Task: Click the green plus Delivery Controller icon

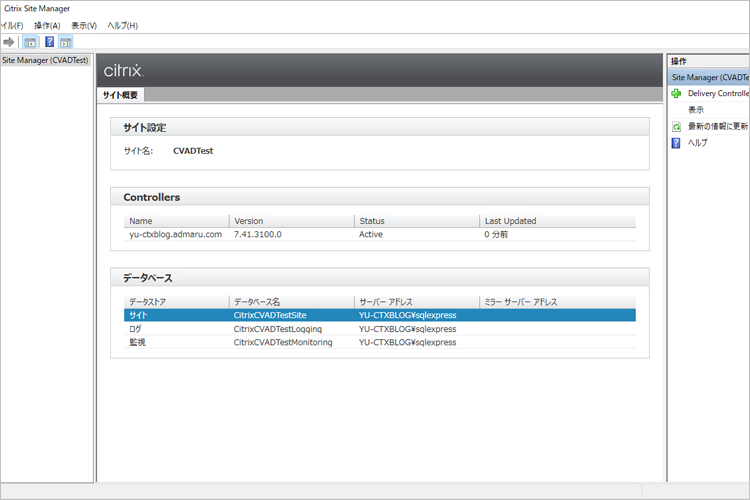Action: point(677,93)
